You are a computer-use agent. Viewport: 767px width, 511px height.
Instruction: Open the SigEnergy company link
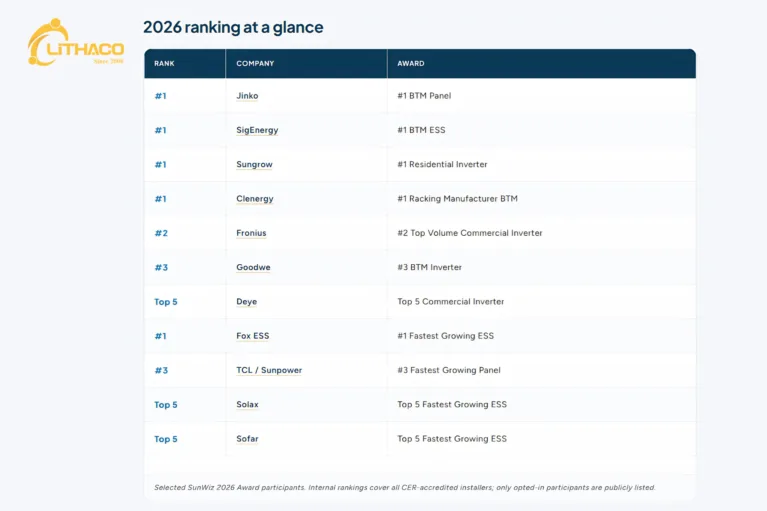click(257, 130)
